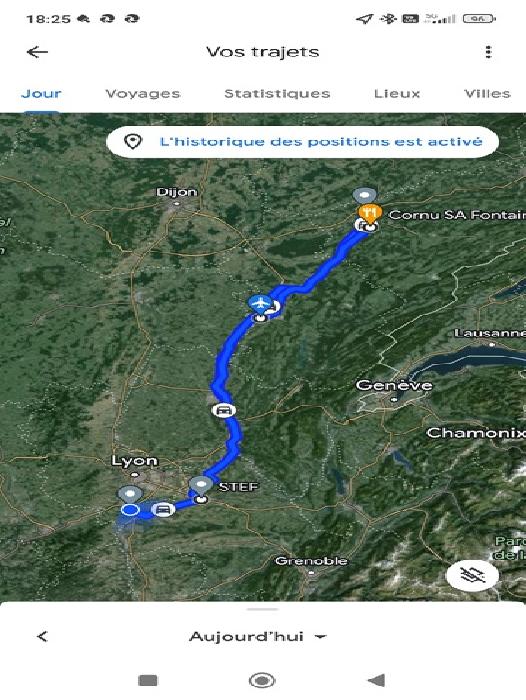Tap the location history enabled banner
Viewport: 526px width, 700px height.
pyautogui.click(x=302, y=142)
